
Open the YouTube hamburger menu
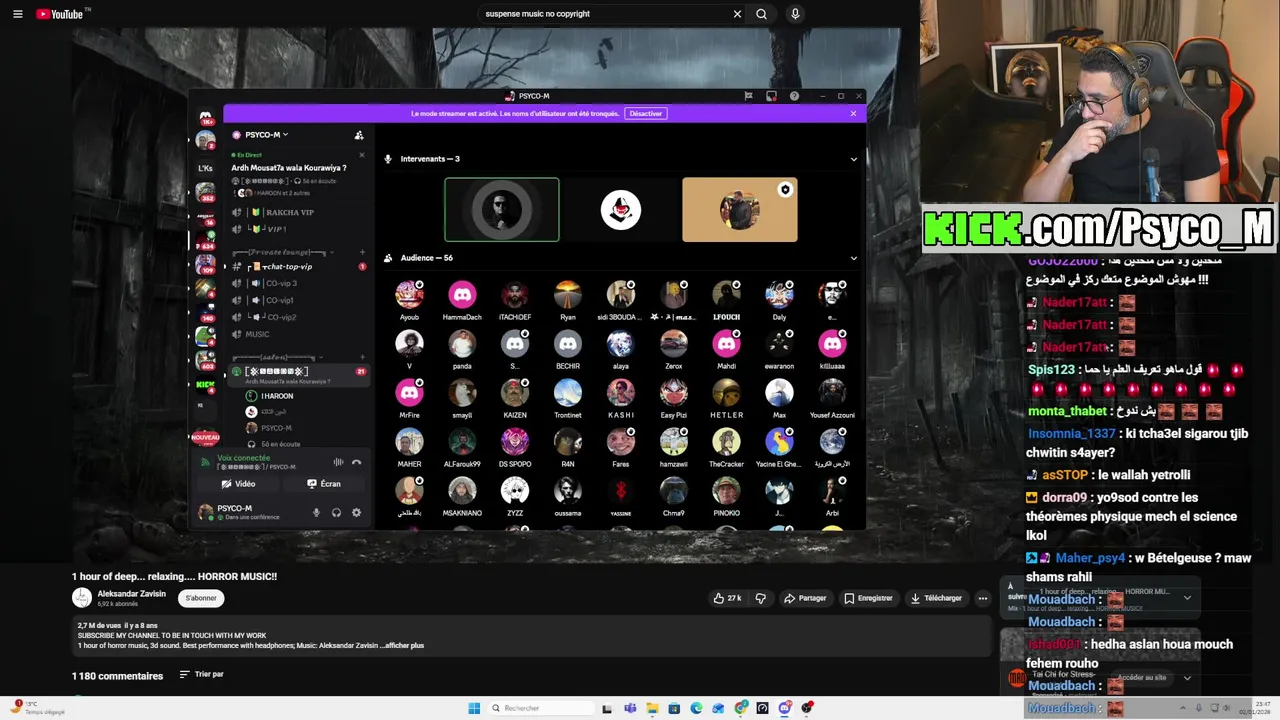[x=17, y=14]
